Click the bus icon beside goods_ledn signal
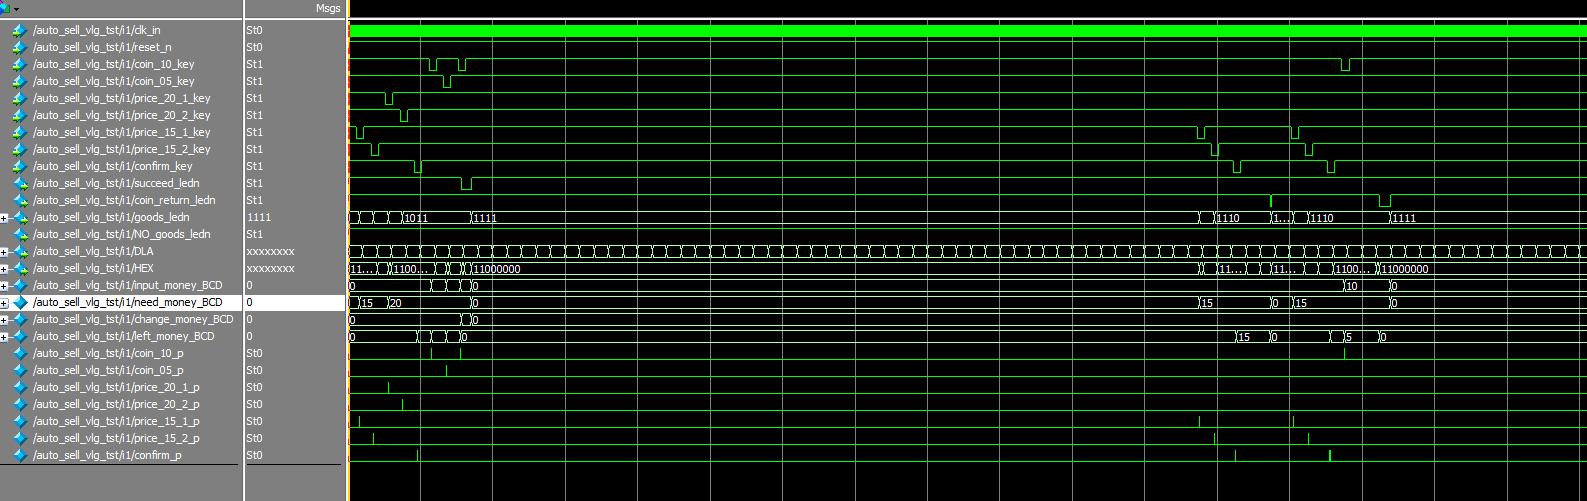This screenshot has height=501, width=1587. (21, 217)
